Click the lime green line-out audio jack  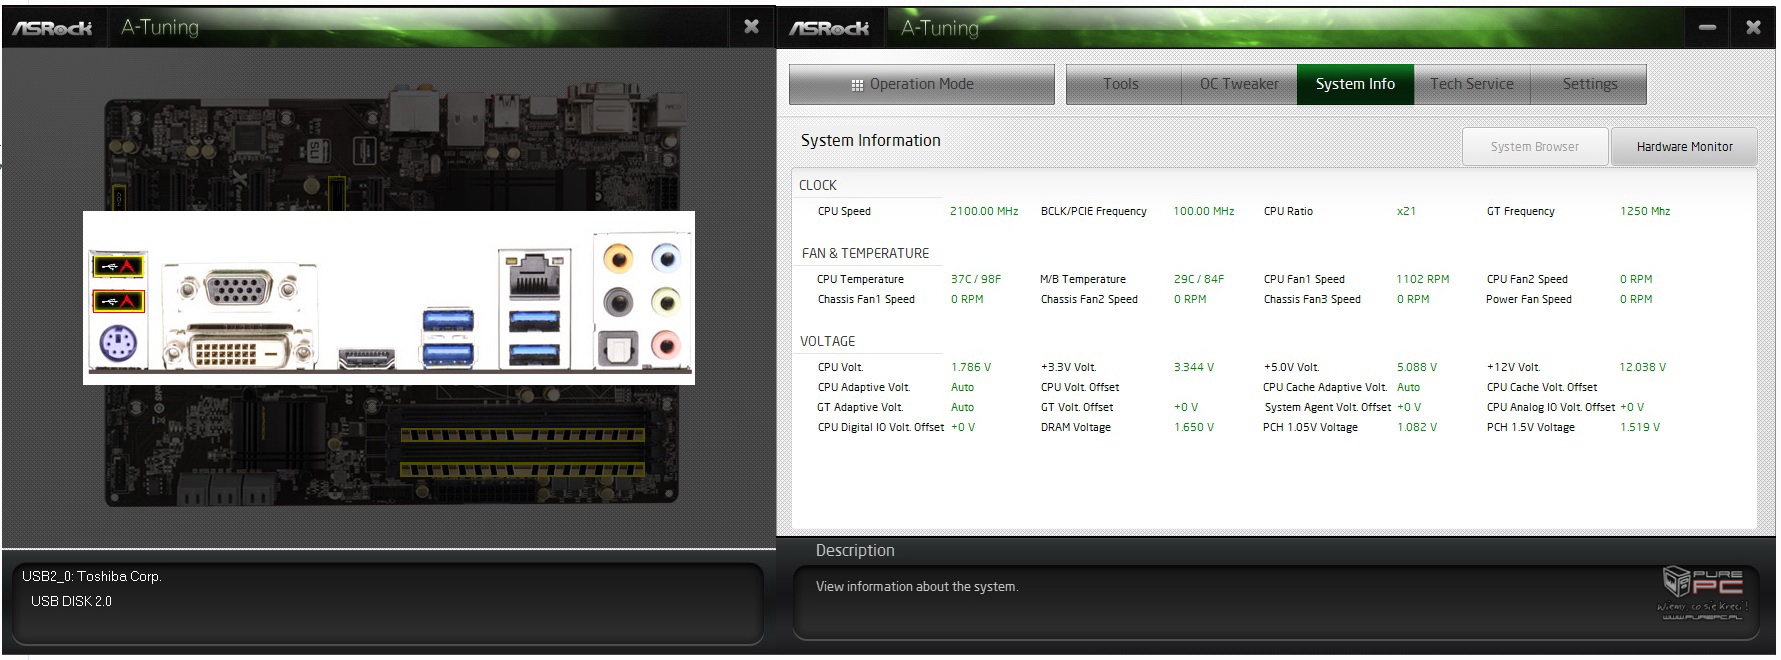point(665,301)
